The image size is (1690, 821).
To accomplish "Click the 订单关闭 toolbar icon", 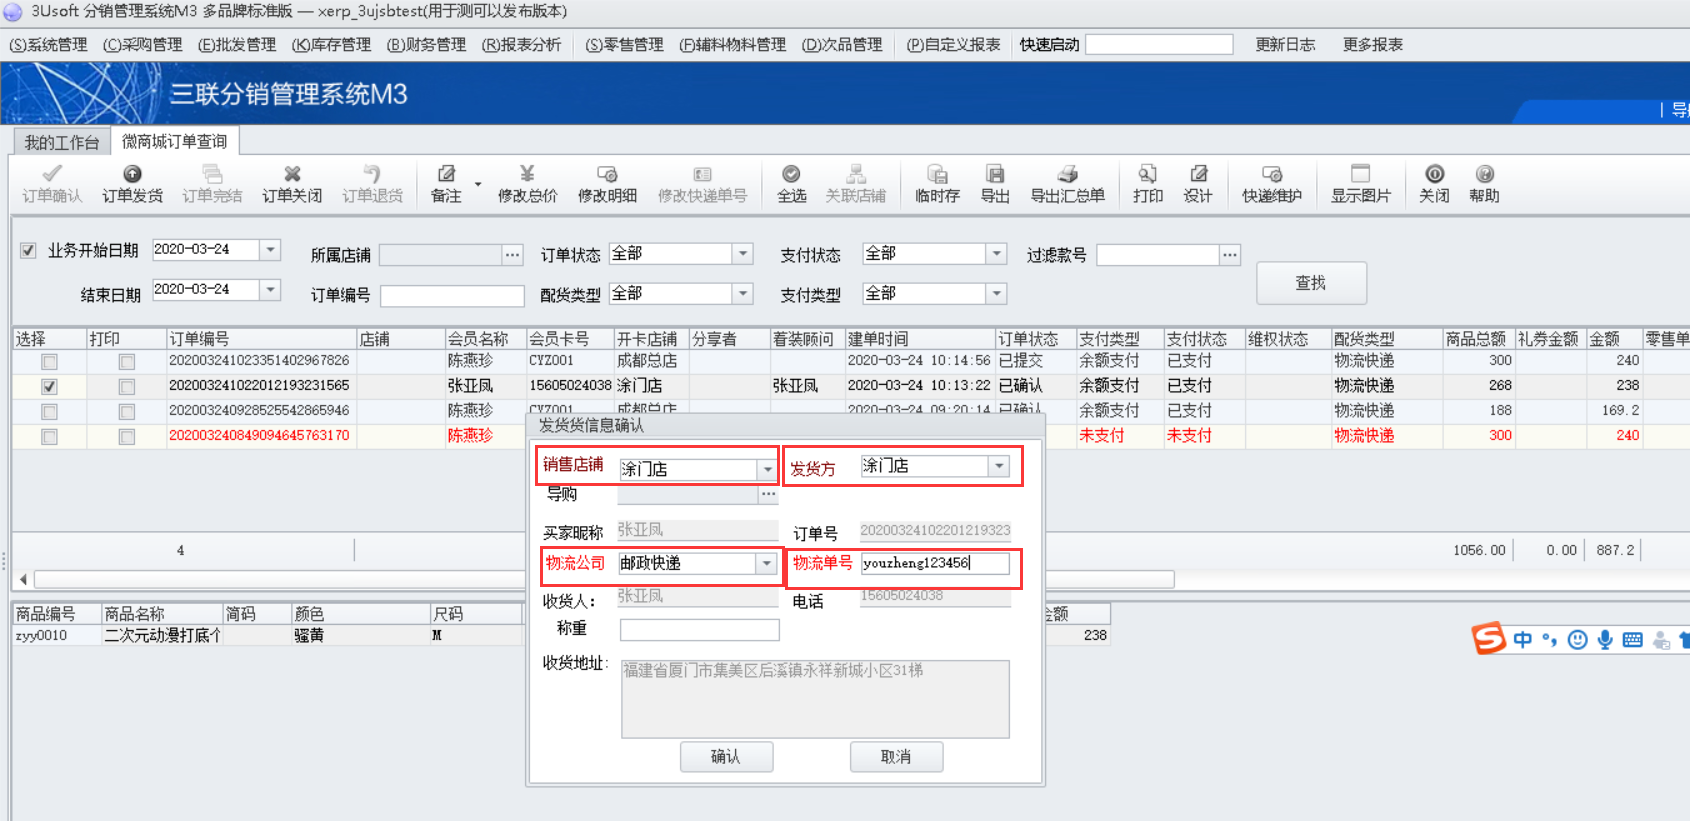I will coord(292,184).
